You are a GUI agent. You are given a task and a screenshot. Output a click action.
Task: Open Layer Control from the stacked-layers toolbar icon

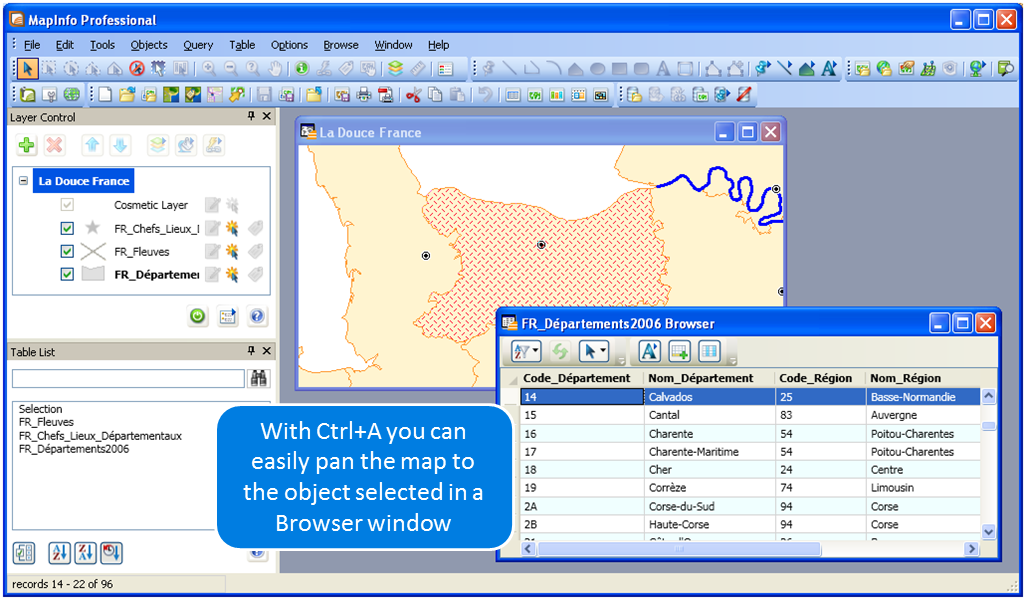point(395,68)
